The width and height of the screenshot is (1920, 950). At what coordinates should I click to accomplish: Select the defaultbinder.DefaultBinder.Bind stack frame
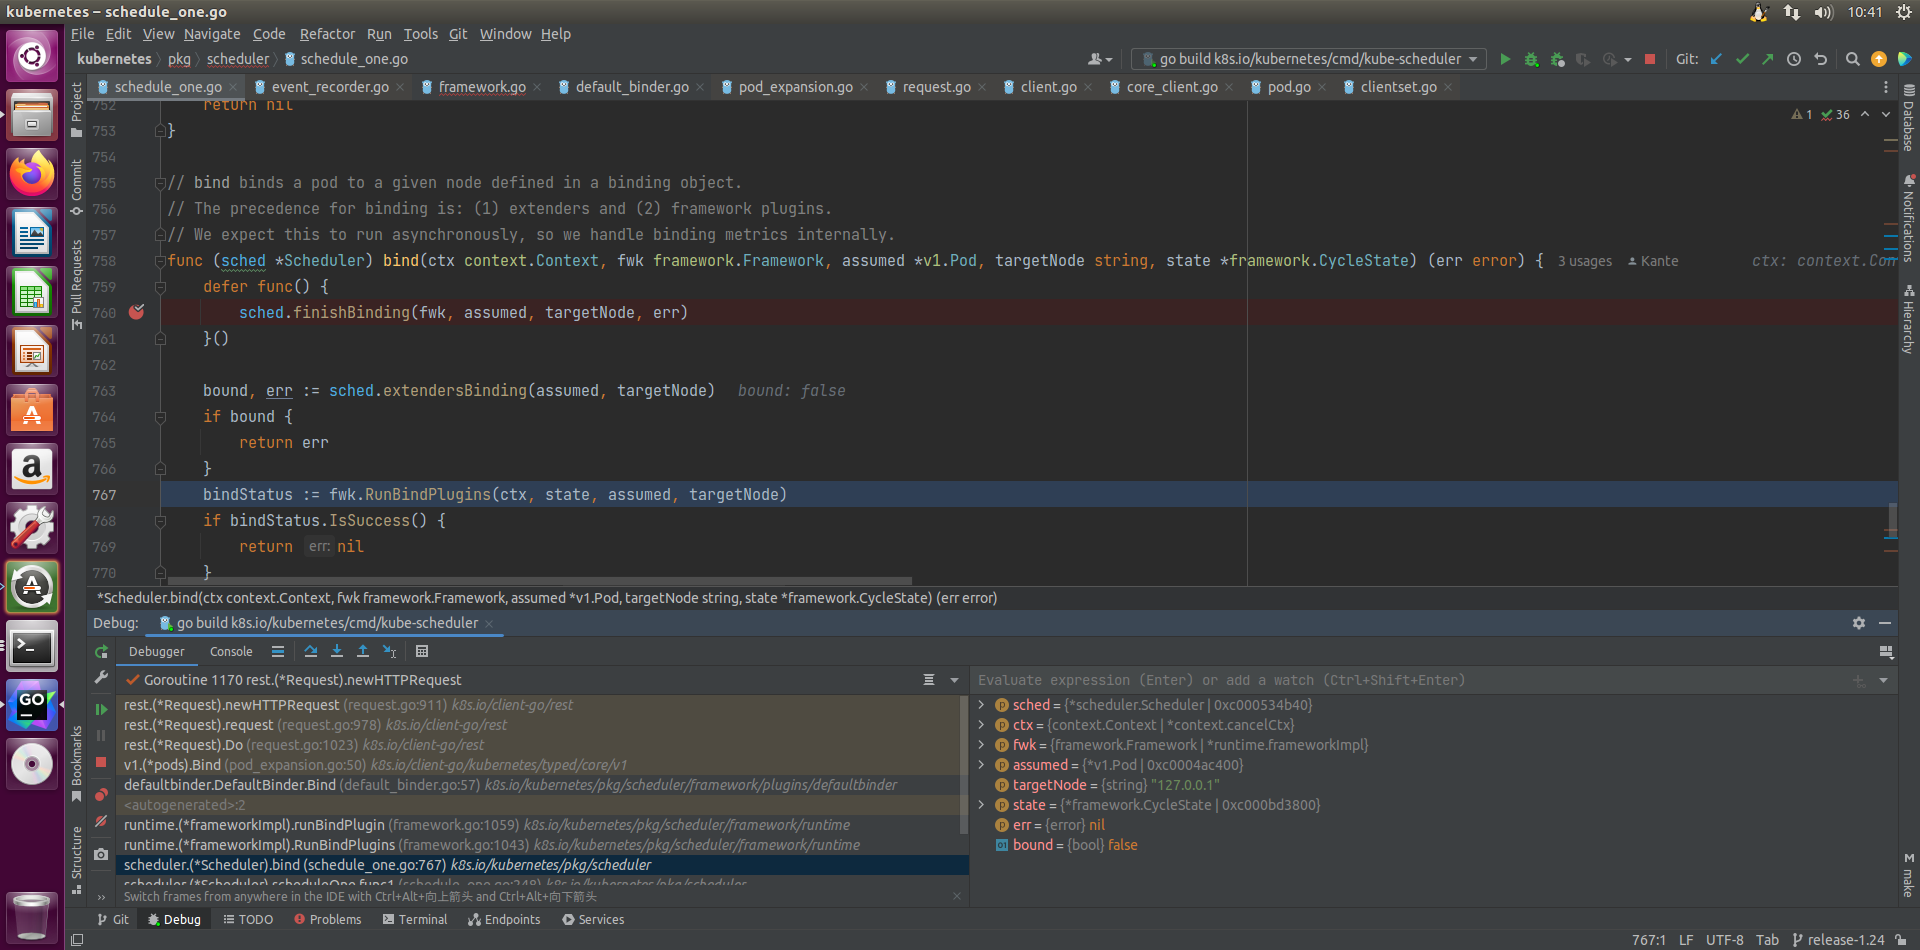[230, 785]
